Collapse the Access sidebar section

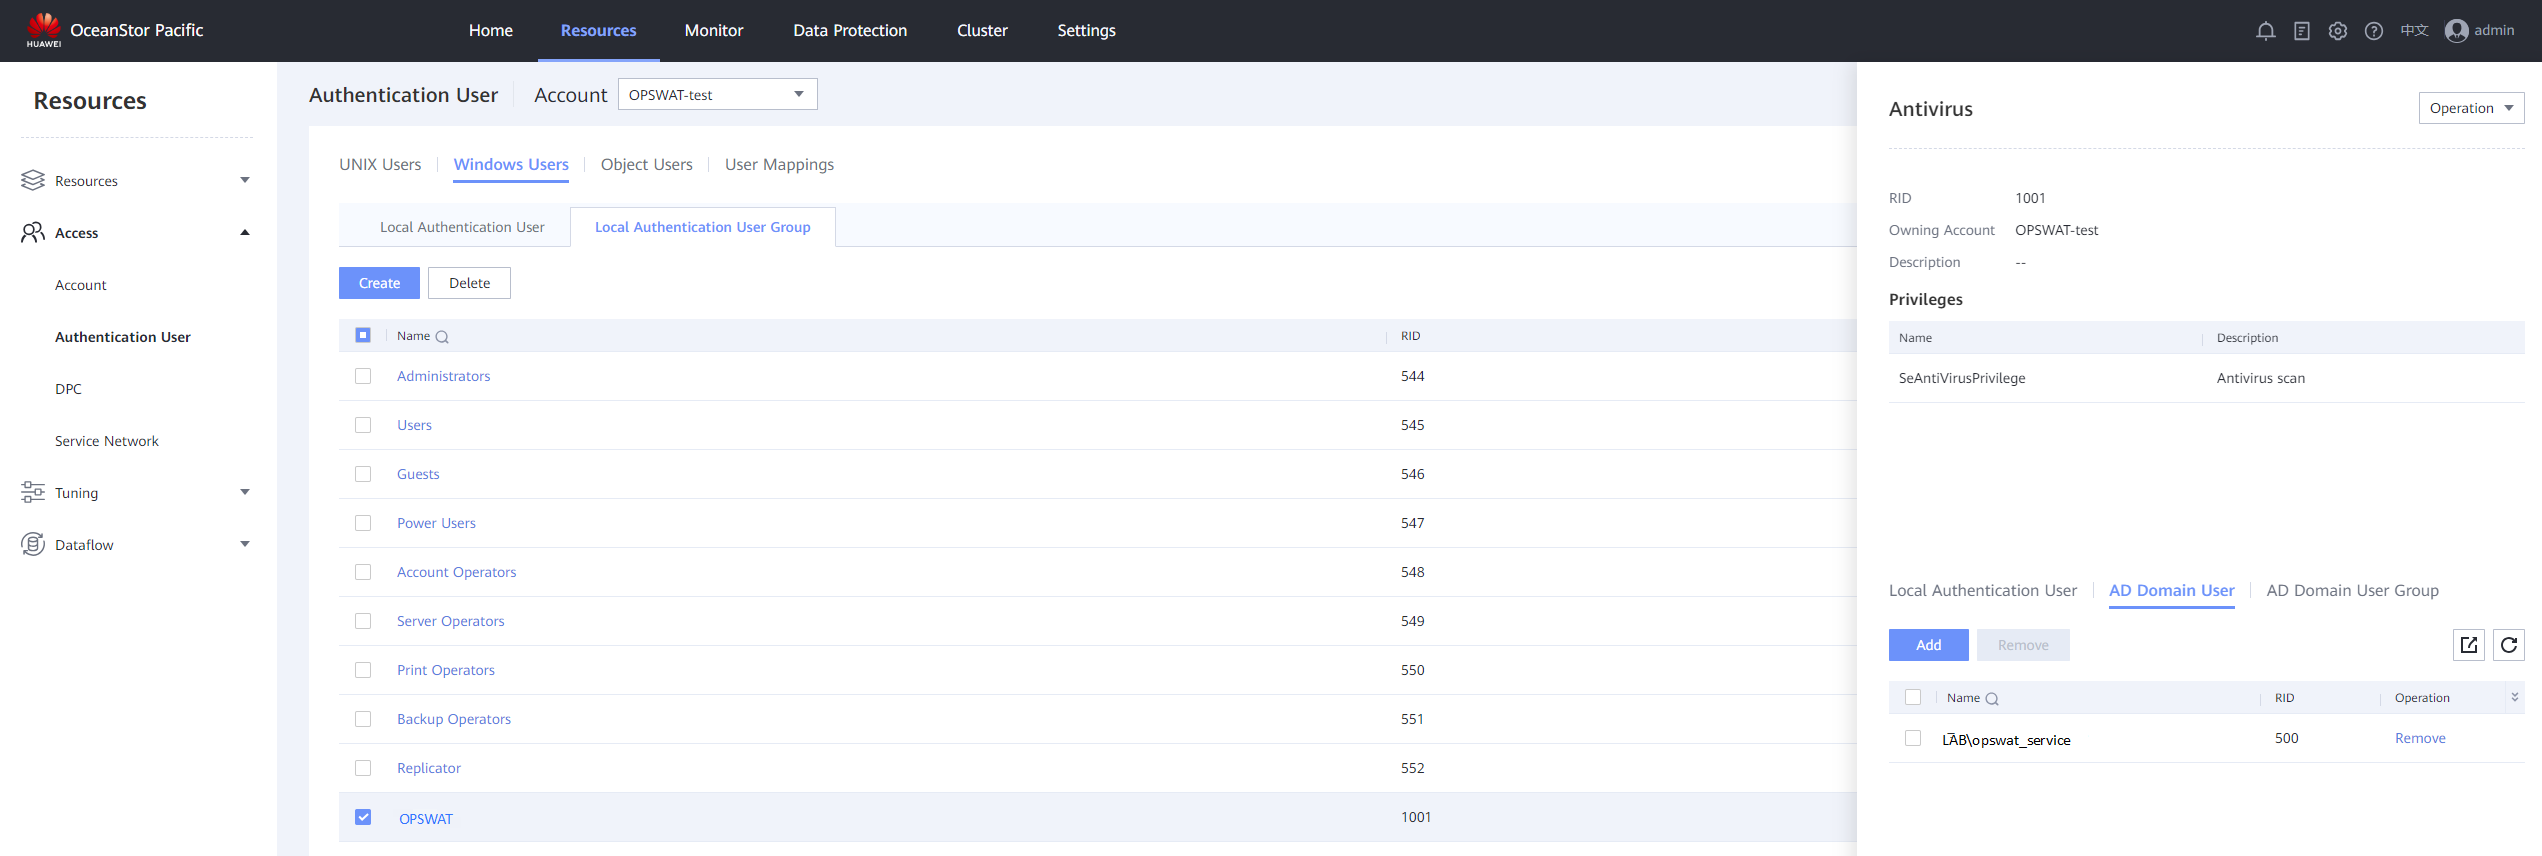tap(245, 232)
